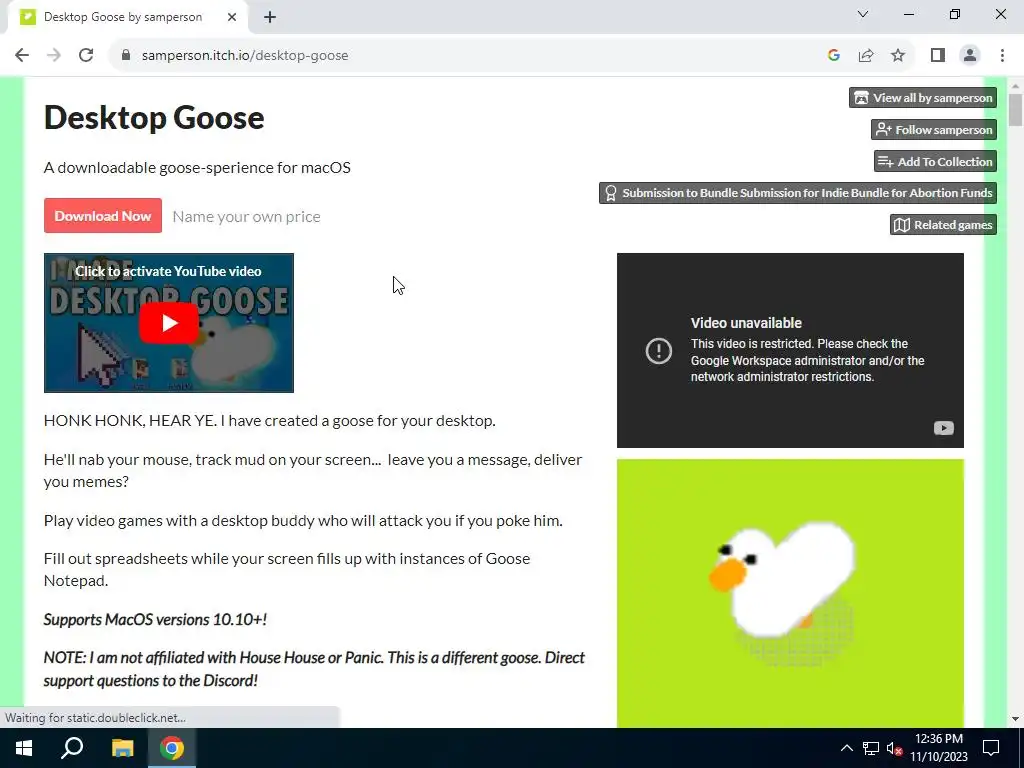The width and height of the screenshot is (1024, 768).
Task: Click the address bar URL field
Action: tap(469, 56)
